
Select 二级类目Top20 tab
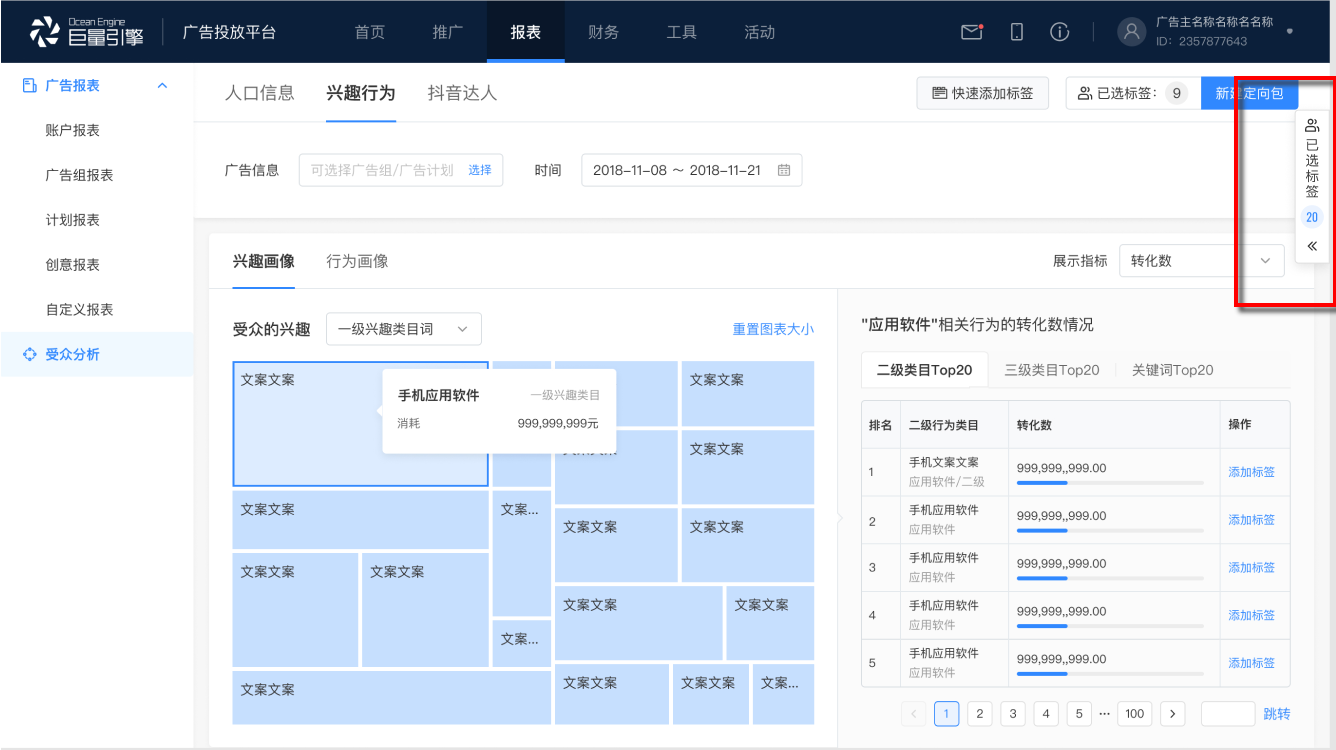(x=925, y=370)
